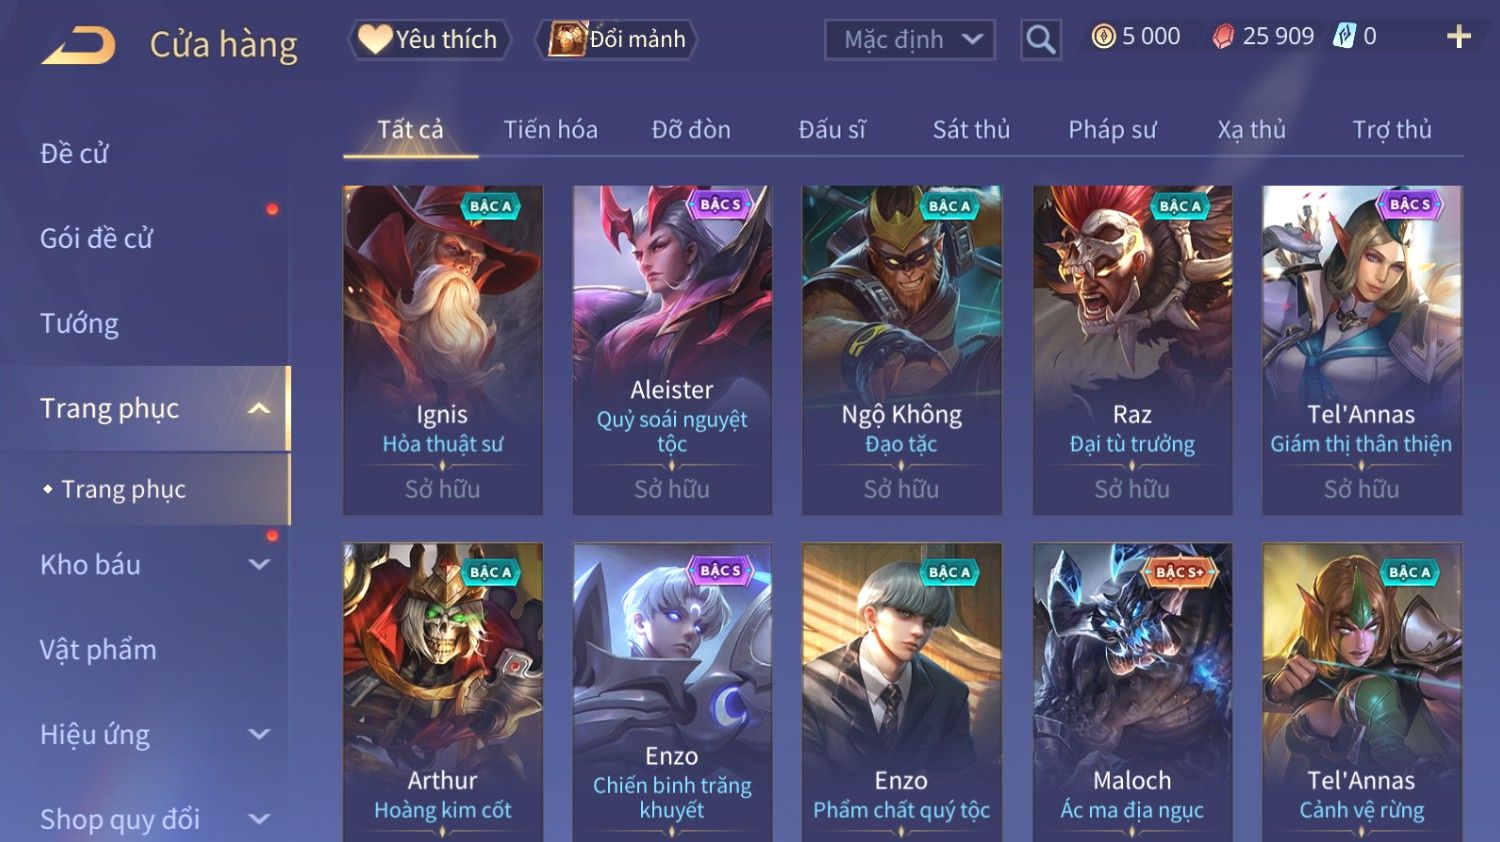Switch to the Pháp sư tab

[x=1112, y=130]
